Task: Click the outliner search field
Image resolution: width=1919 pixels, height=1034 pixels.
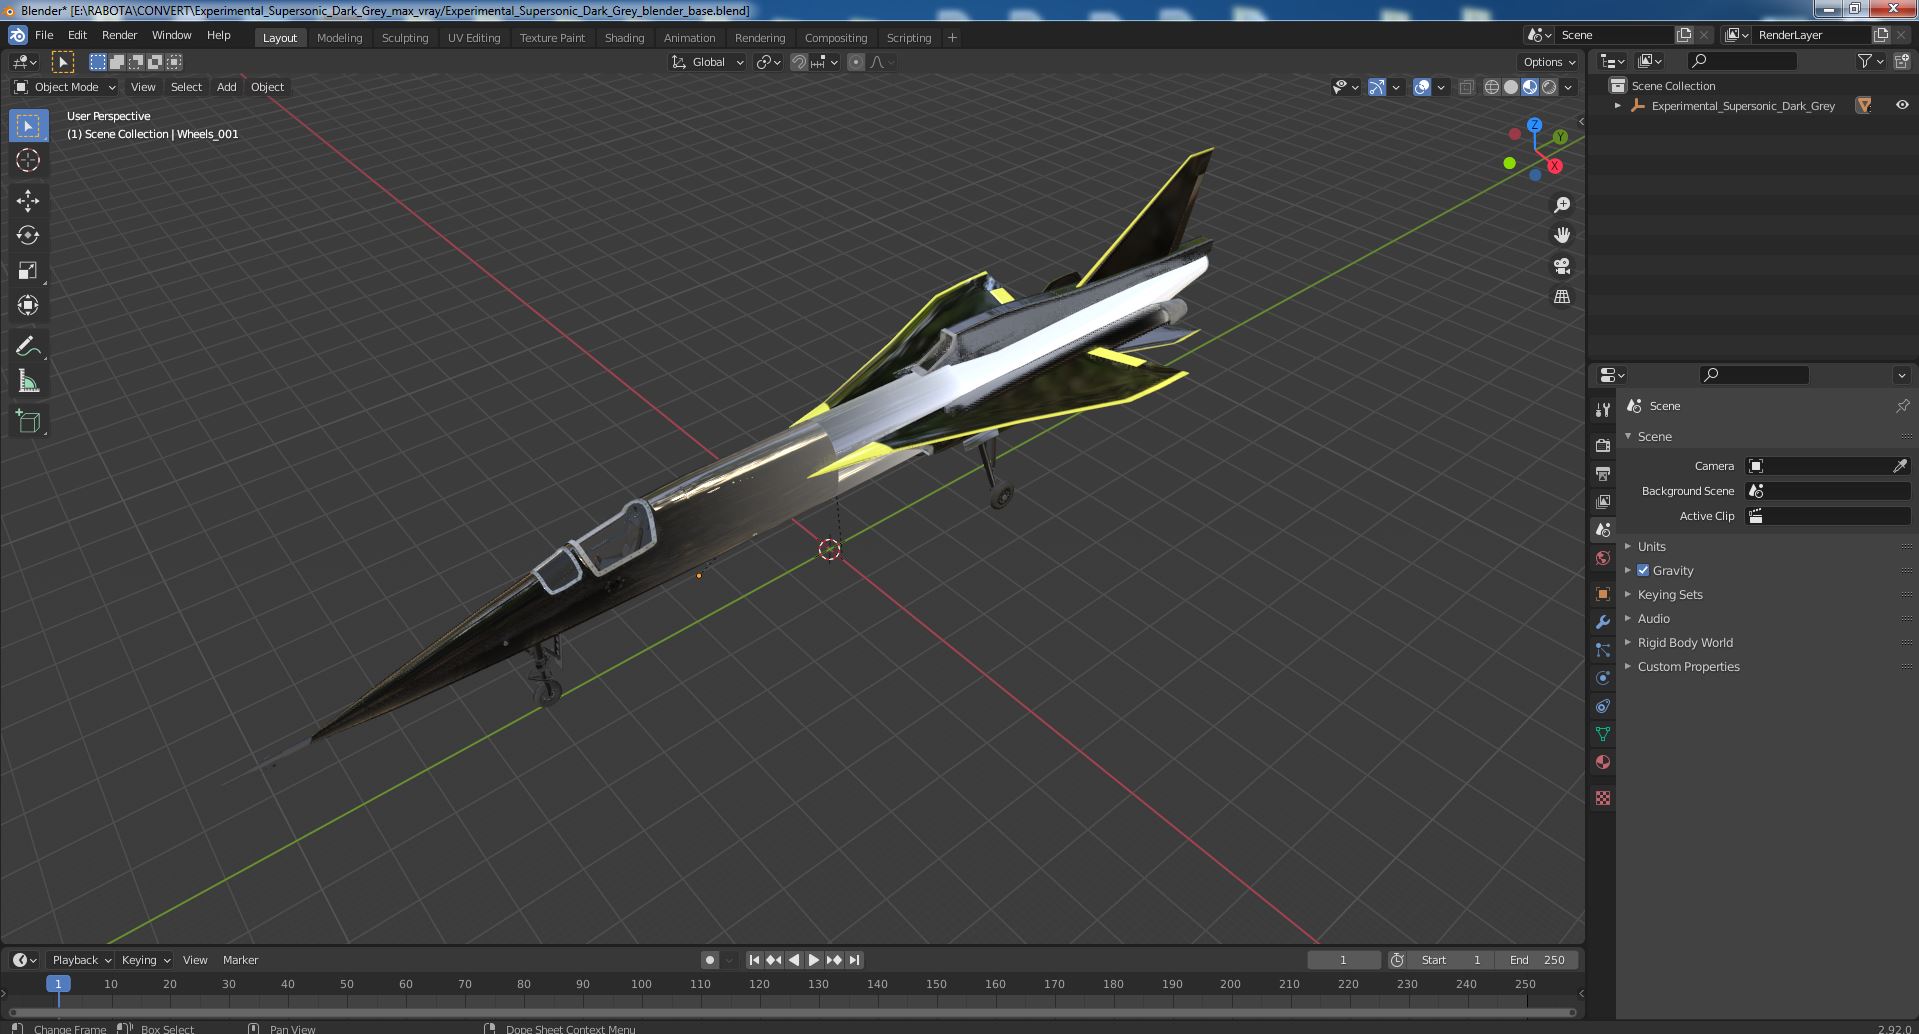Action: (1741, 61)
